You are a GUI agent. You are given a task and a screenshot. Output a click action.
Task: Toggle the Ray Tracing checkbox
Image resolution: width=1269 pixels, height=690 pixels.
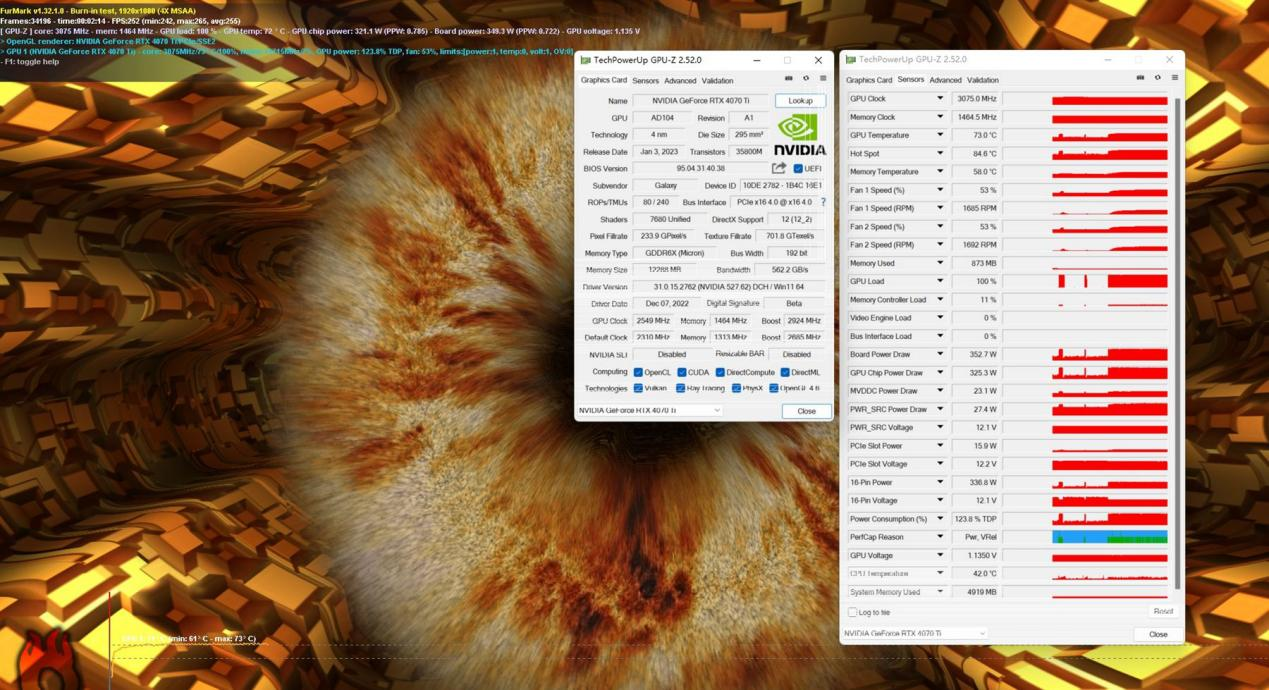680,388
